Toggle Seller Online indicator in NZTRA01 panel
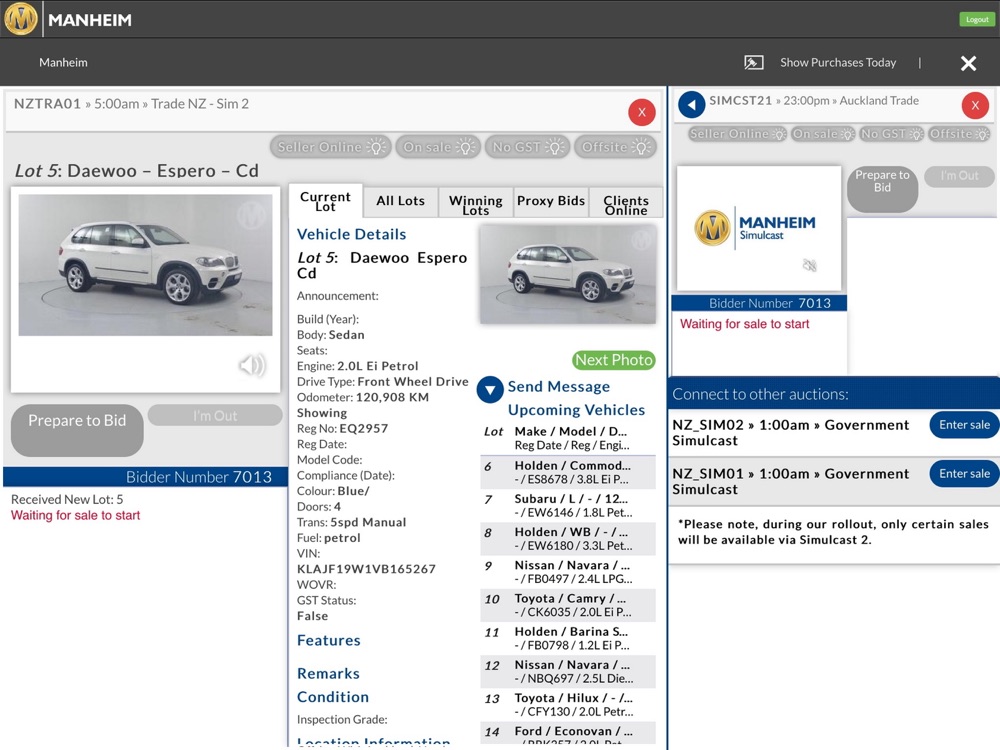Image resolution: width=1000 pixels, height=750 pixels. click(x=330, y=147)
